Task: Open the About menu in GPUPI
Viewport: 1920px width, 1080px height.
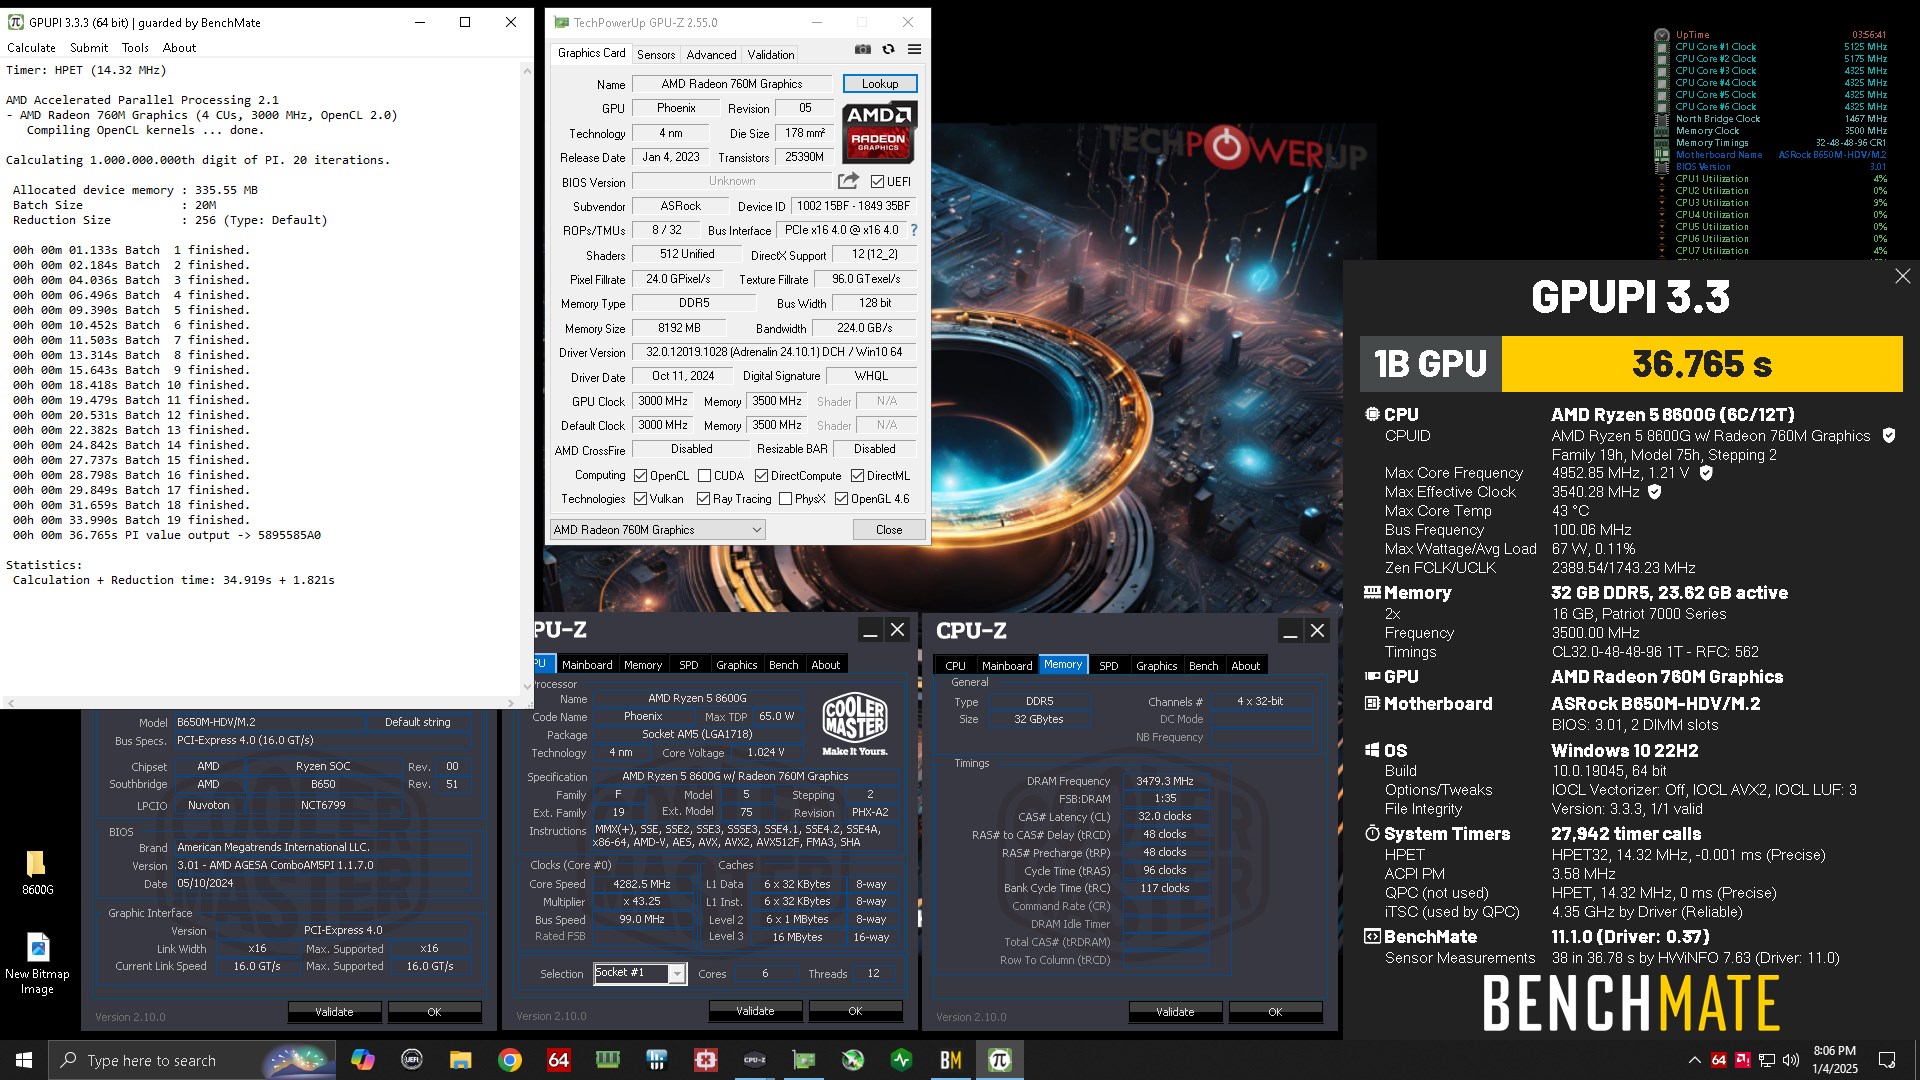Action: pos(179,47)
